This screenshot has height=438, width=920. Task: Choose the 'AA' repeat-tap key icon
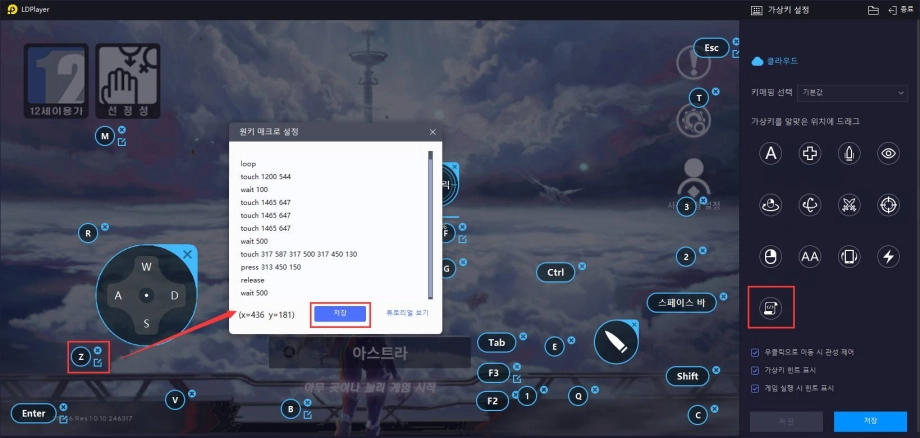click(x=810, y=257)
